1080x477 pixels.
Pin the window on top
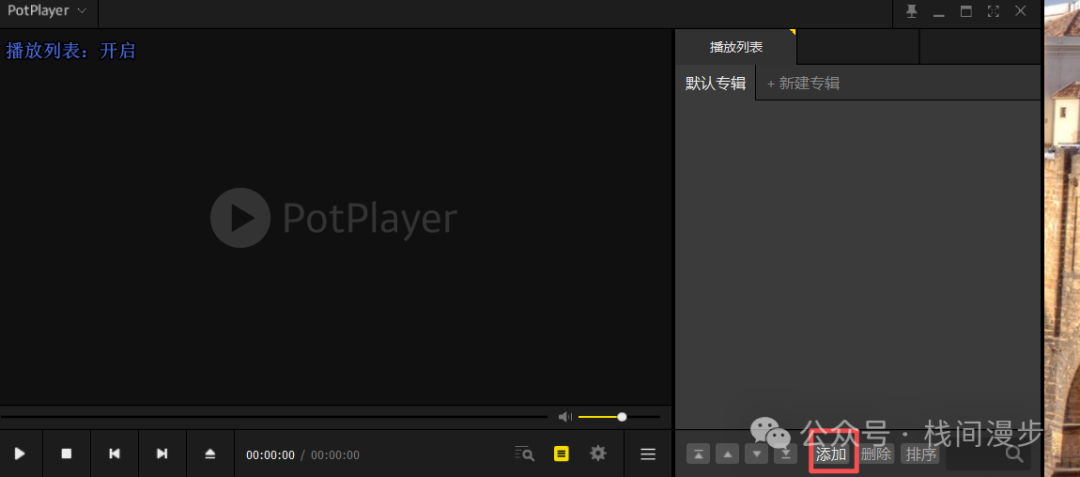pos(912,11)
